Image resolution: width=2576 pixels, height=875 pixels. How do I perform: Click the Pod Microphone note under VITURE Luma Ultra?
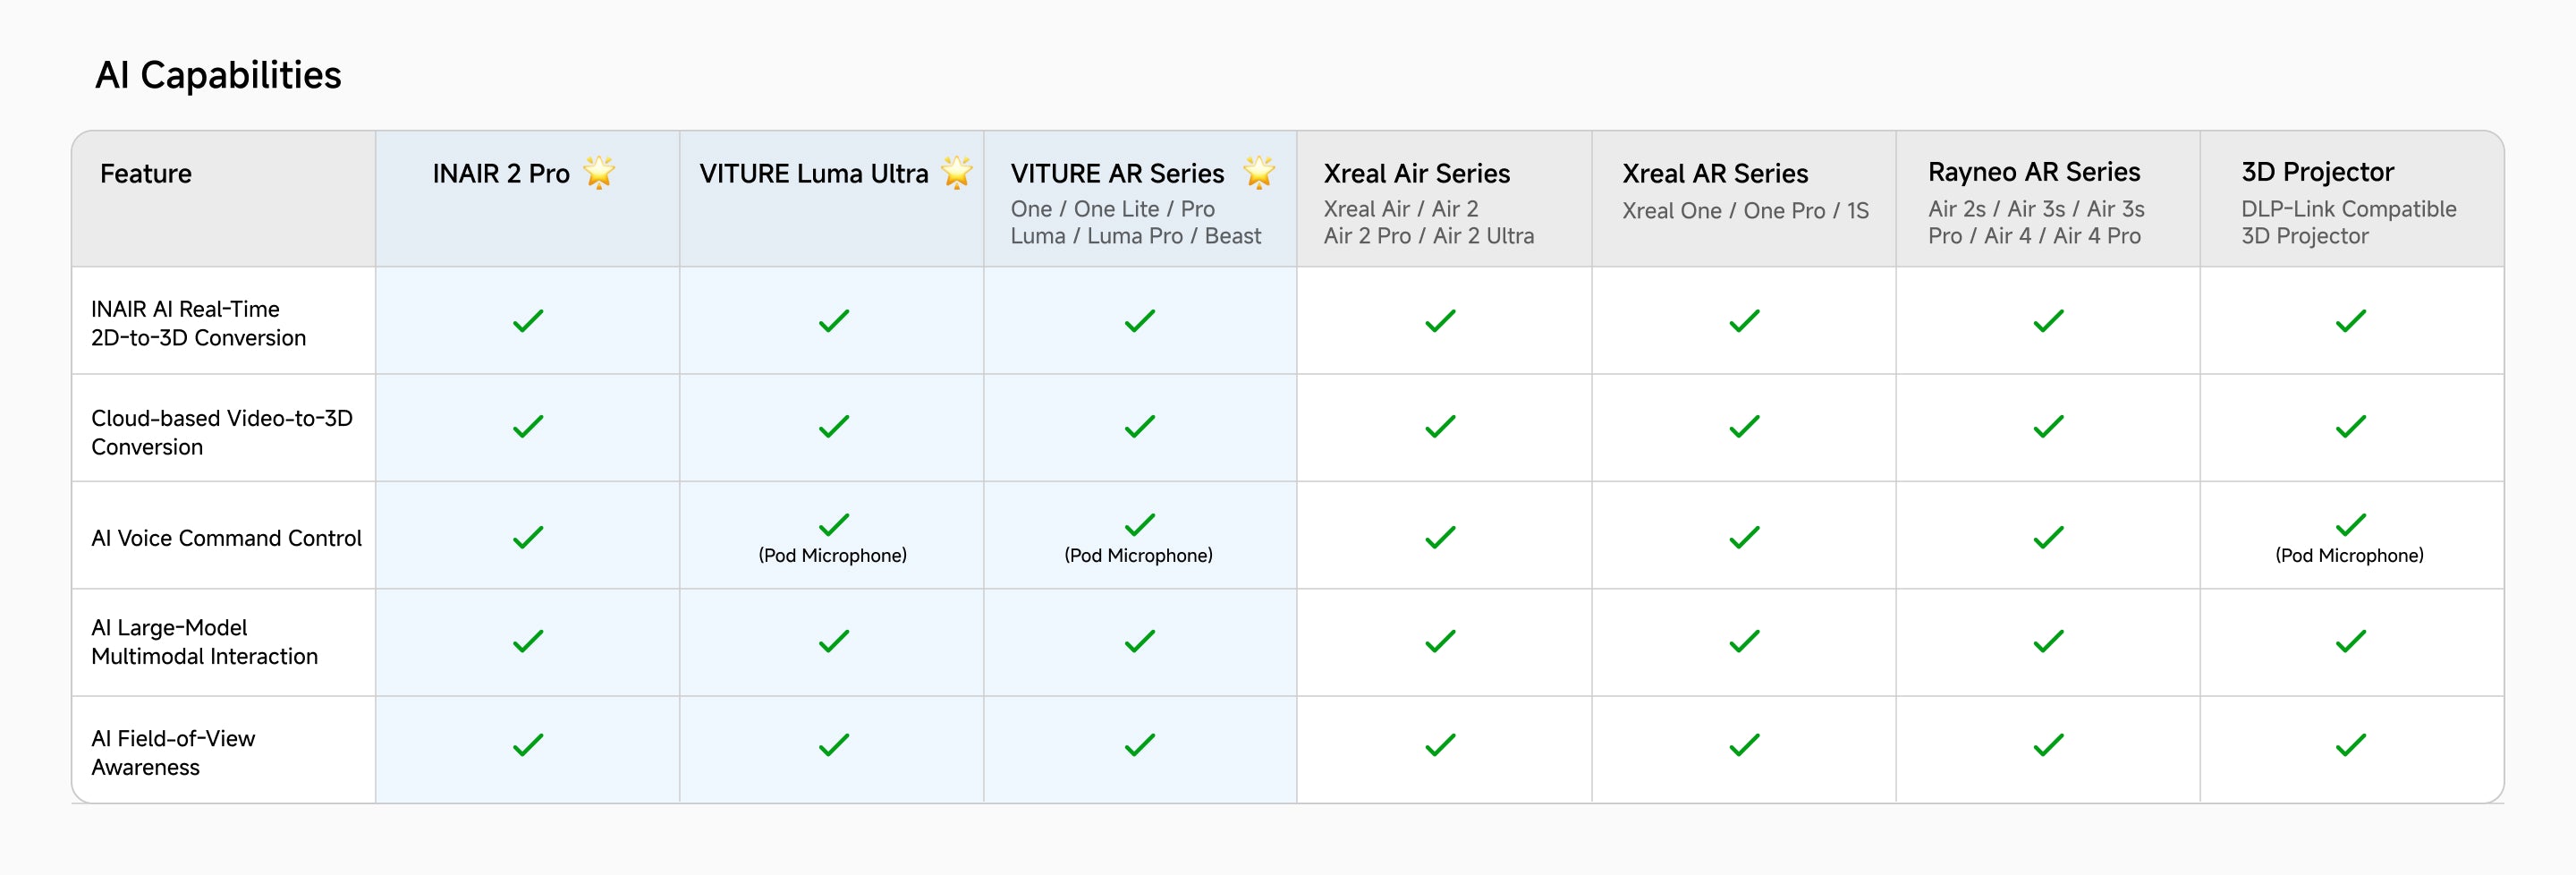[832, 555]
